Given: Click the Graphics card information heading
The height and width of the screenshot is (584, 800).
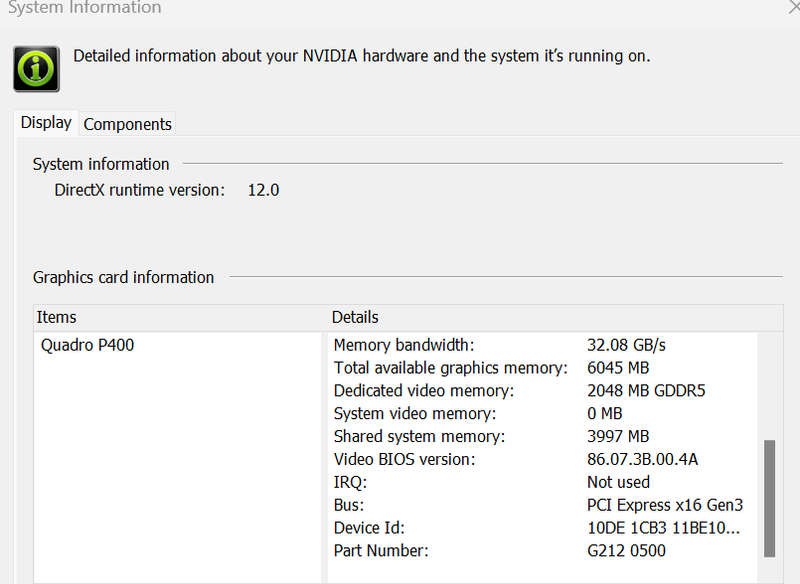Looking at the screenshot, I should 123,277.
